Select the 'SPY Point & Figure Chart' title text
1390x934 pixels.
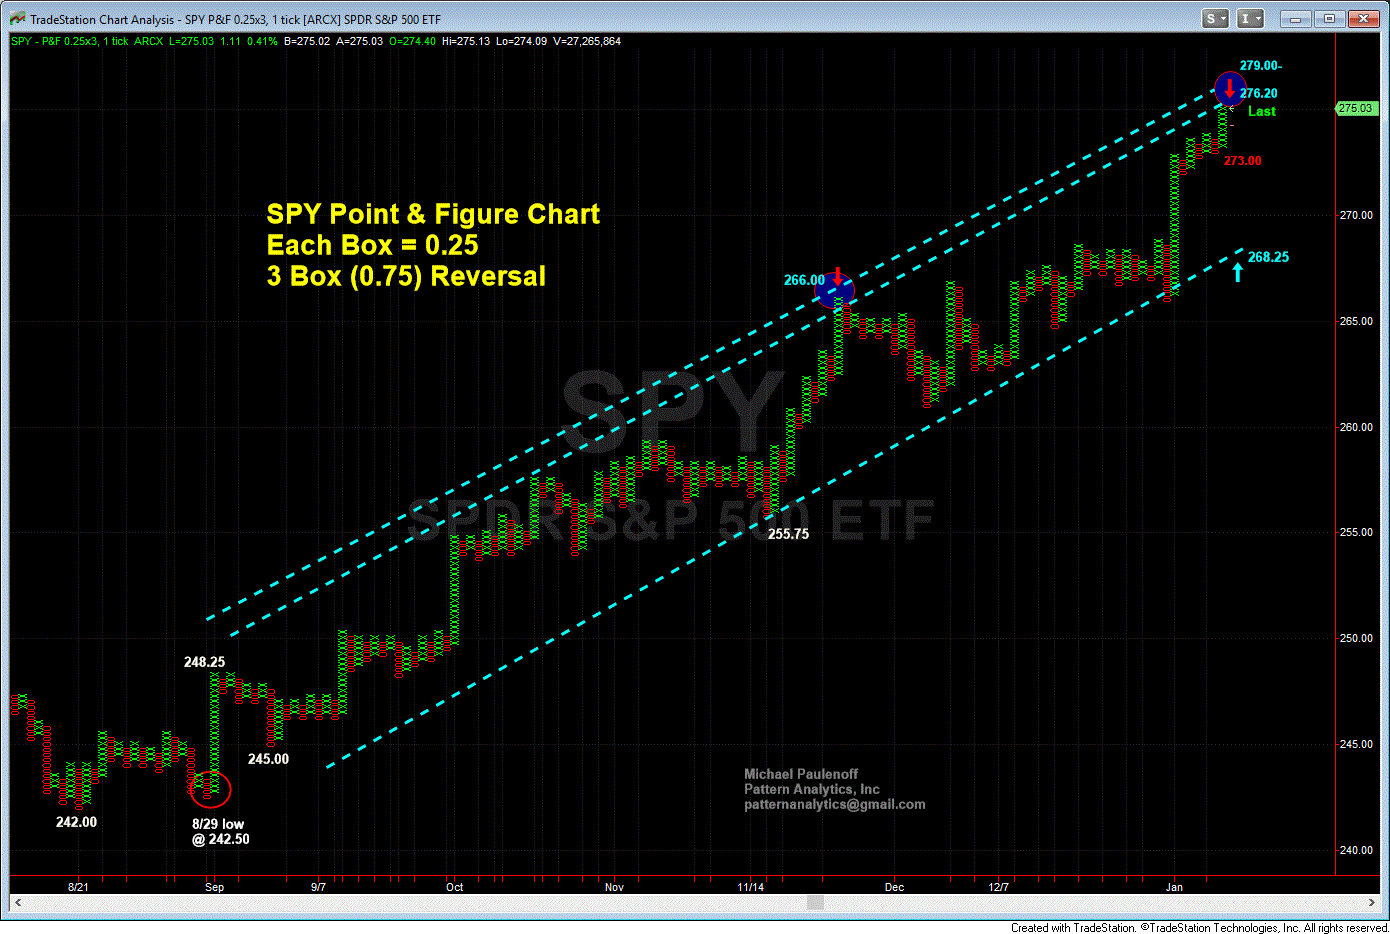tap(433, 214)
